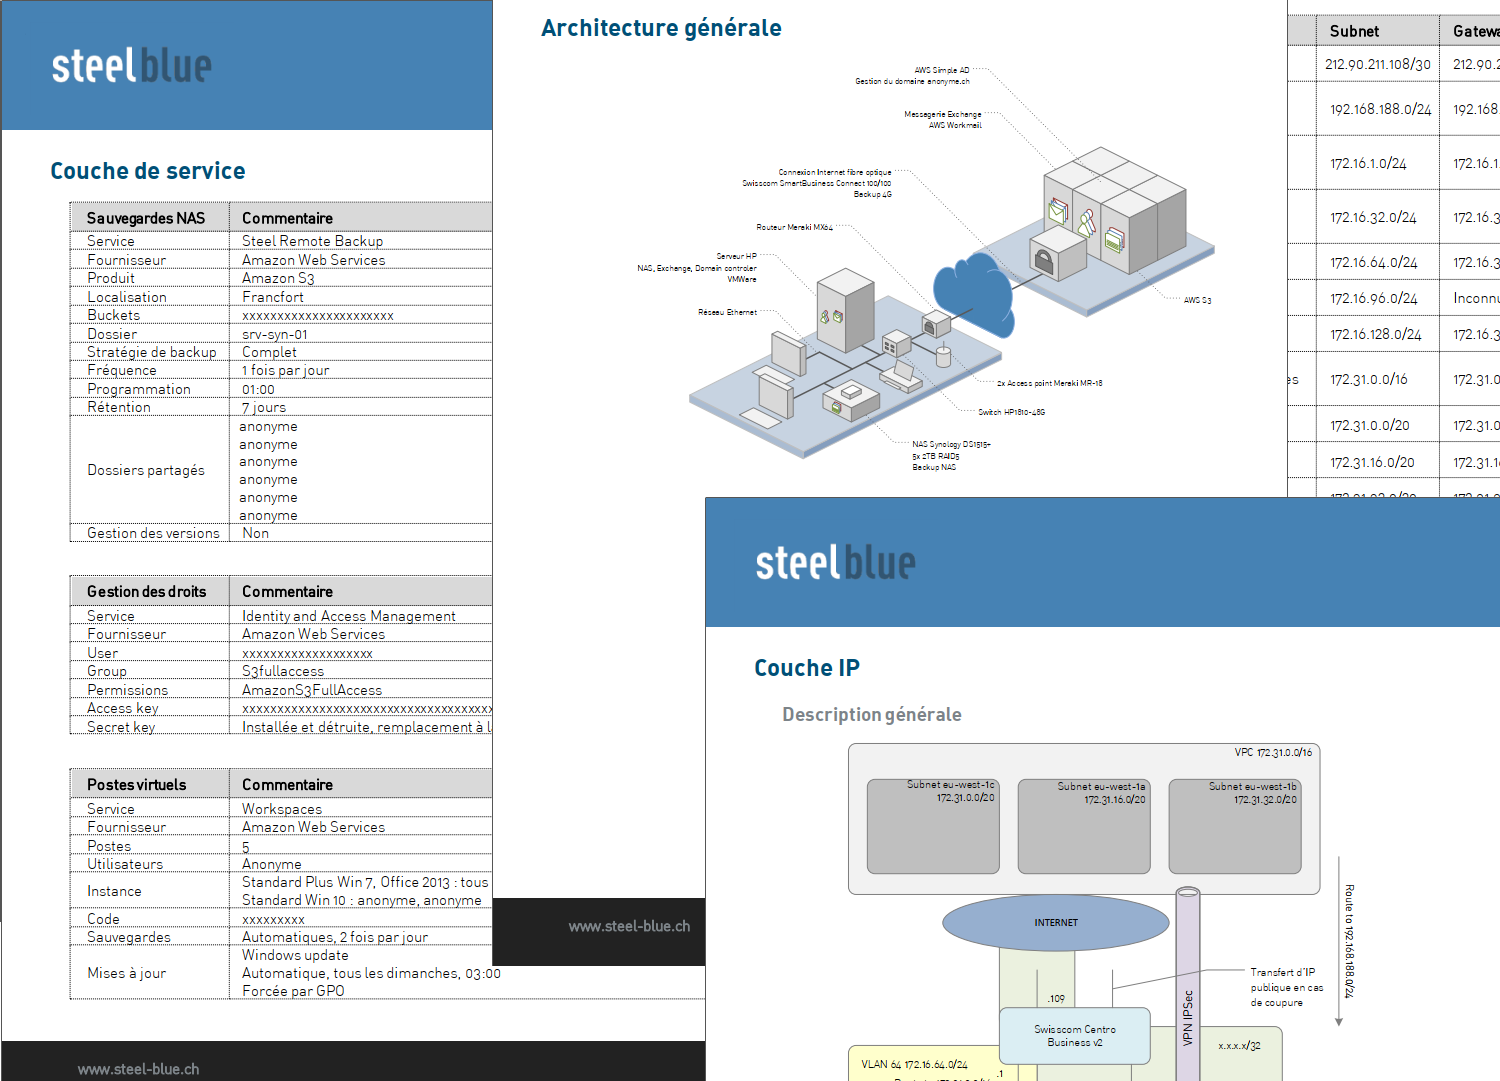Click the 'Couche de service' heading
1500x1081 pixels.
coord(148,171)
